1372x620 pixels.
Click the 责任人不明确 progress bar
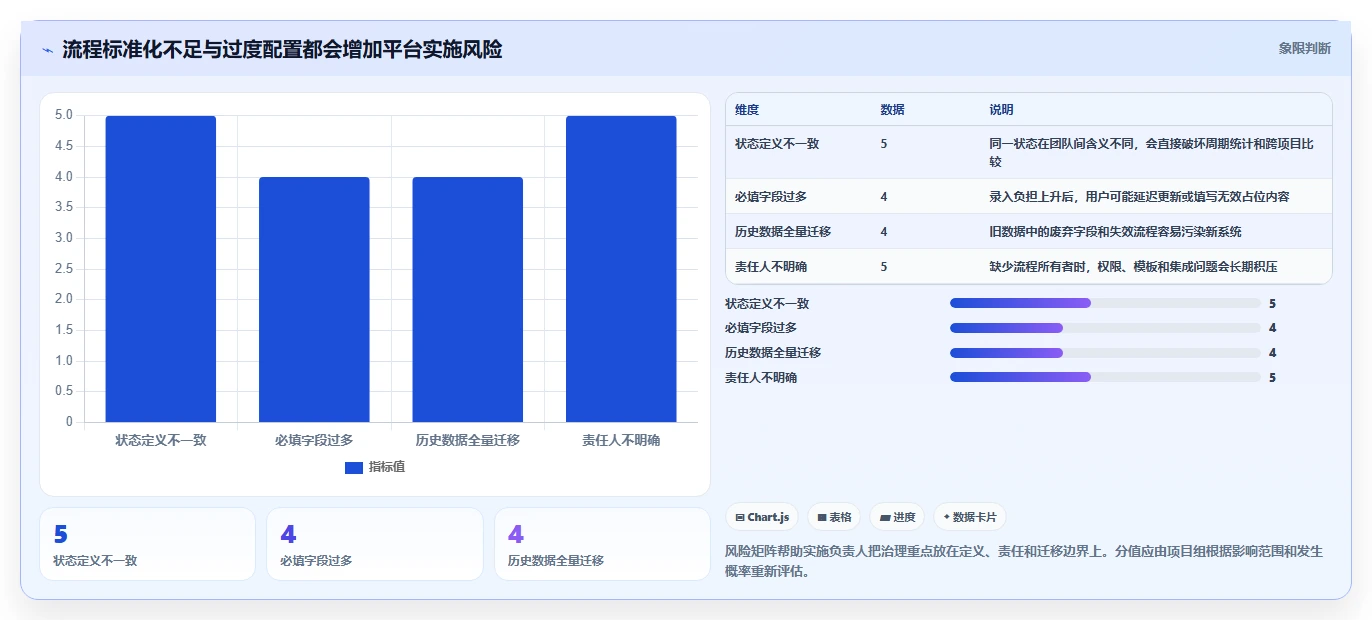coord(1105,378)
